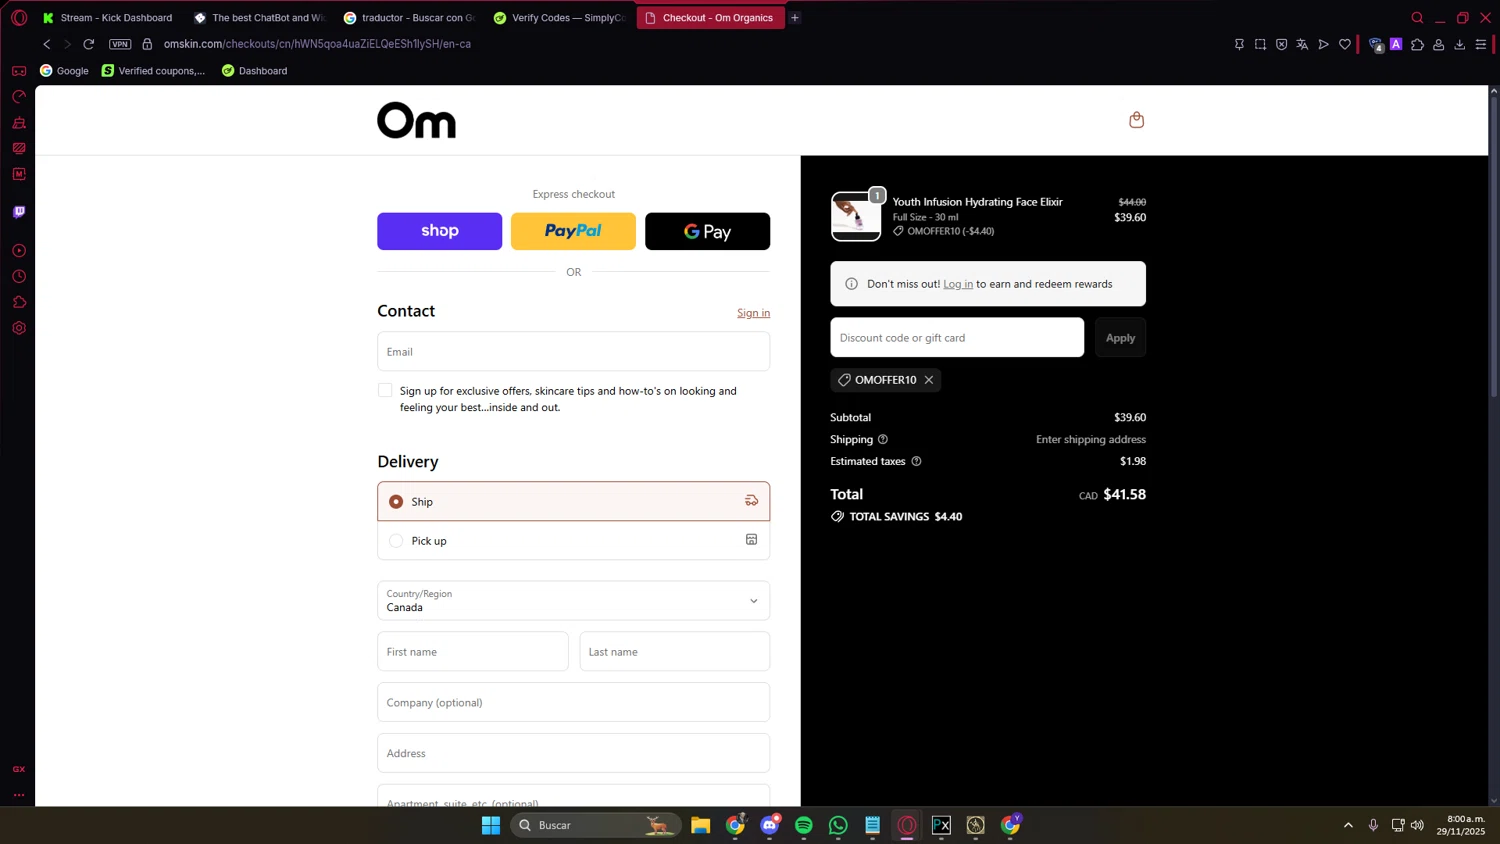
Task: Open the extensions puzzle icon in toolbar
Action: (x=1417, y=44)
